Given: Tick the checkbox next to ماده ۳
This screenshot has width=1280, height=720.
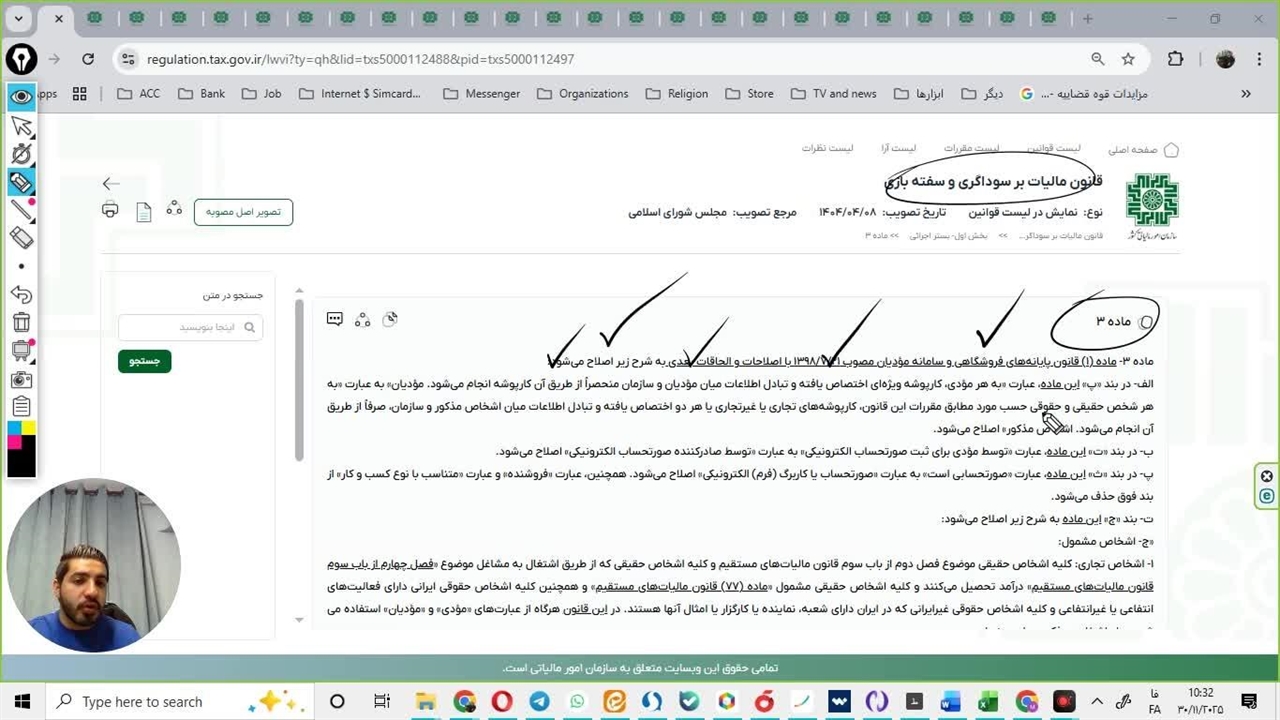Looking at the screenshot, I should point(1146,322).
